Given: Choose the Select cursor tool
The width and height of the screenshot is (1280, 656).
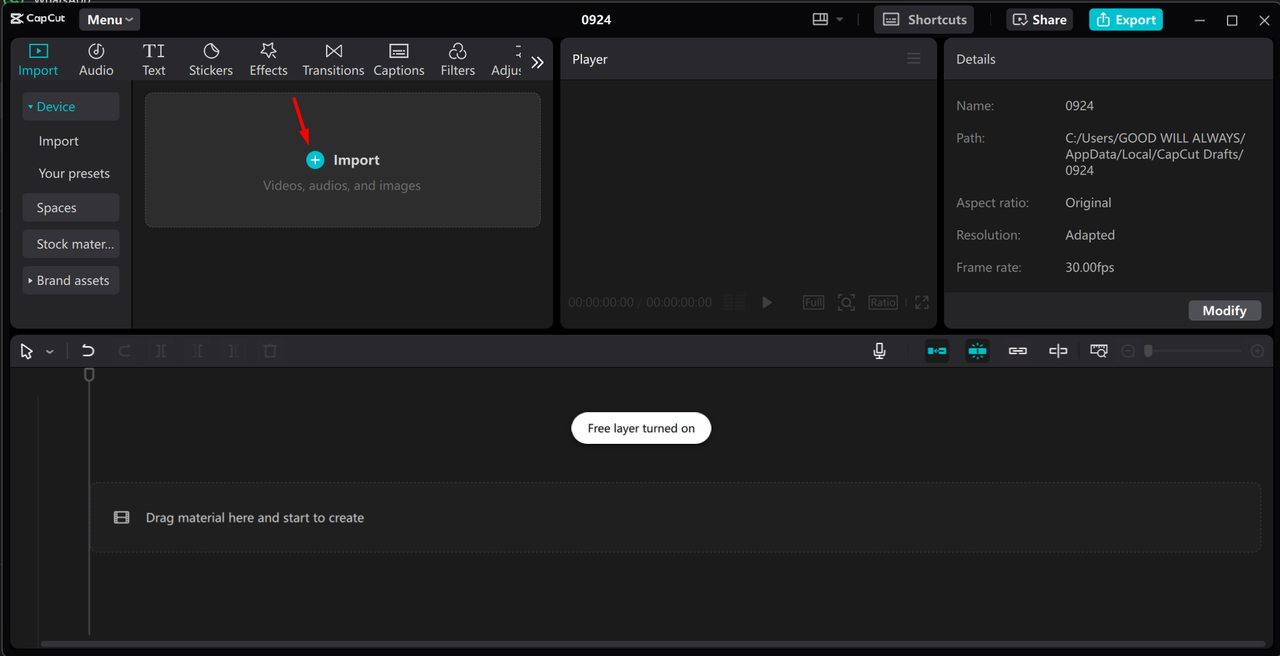Looking at the screenshot, I should (27, 351).
